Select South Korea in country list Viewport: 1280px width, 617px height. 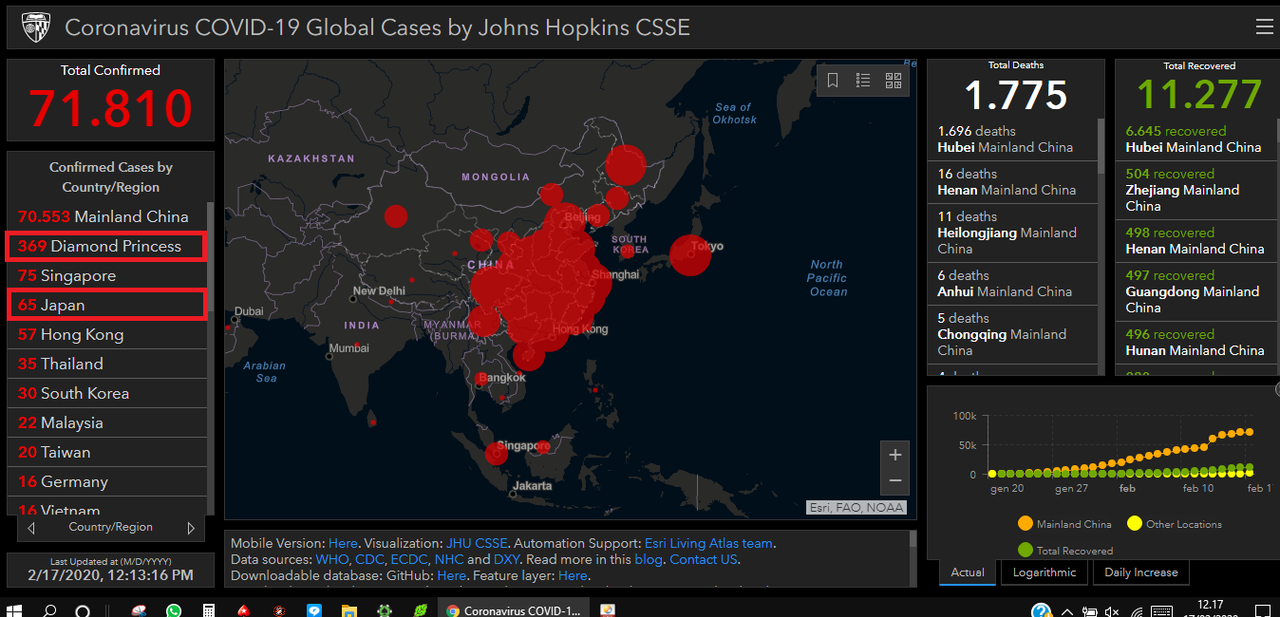pyautogui.click(x=107, y=393)
